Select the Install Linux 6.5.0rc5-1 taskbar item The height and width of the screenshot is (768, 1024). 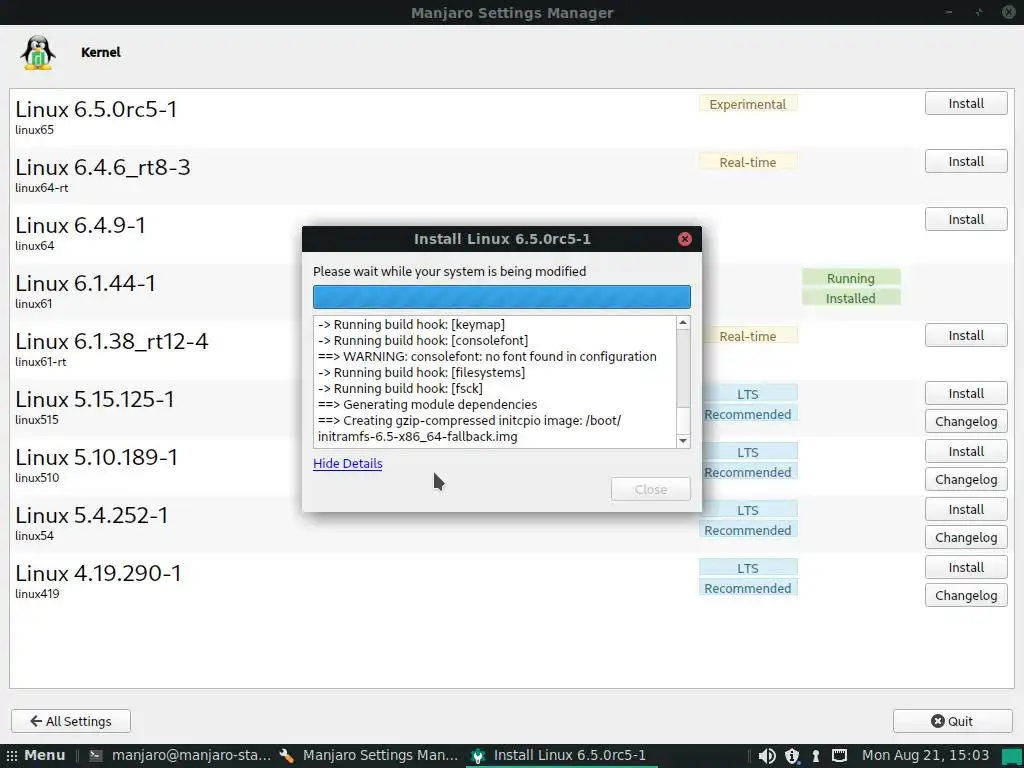click(x=560, y=756)
